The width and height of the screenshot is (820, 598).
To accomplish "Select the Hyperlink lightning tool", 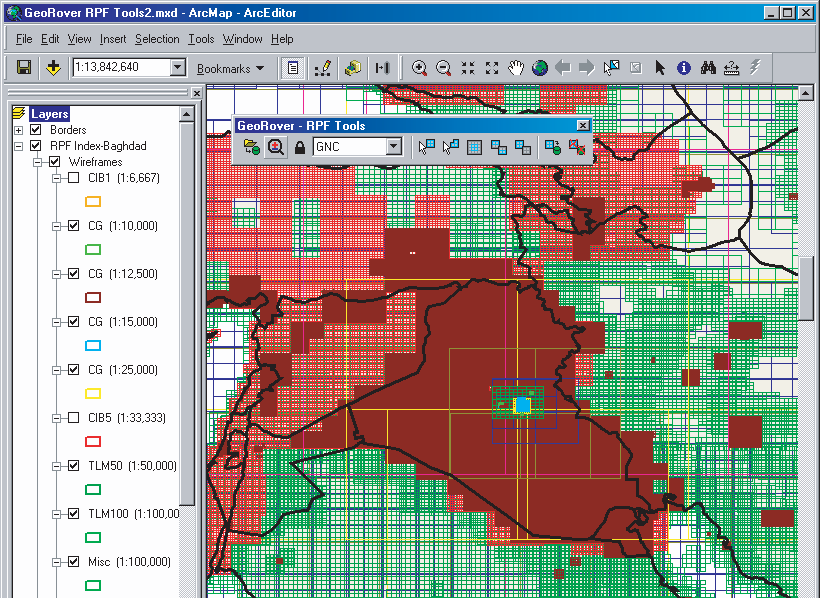I will tap(753, 68).
